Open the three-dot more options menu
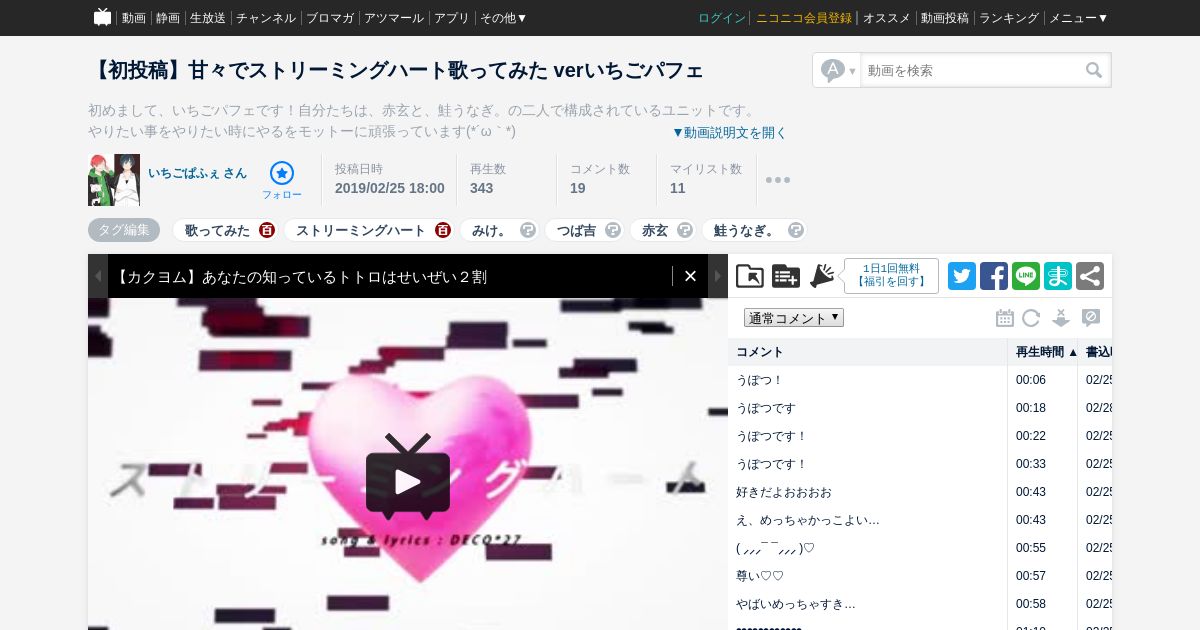Screen dimensions: 1200x630 pos(778,180)
